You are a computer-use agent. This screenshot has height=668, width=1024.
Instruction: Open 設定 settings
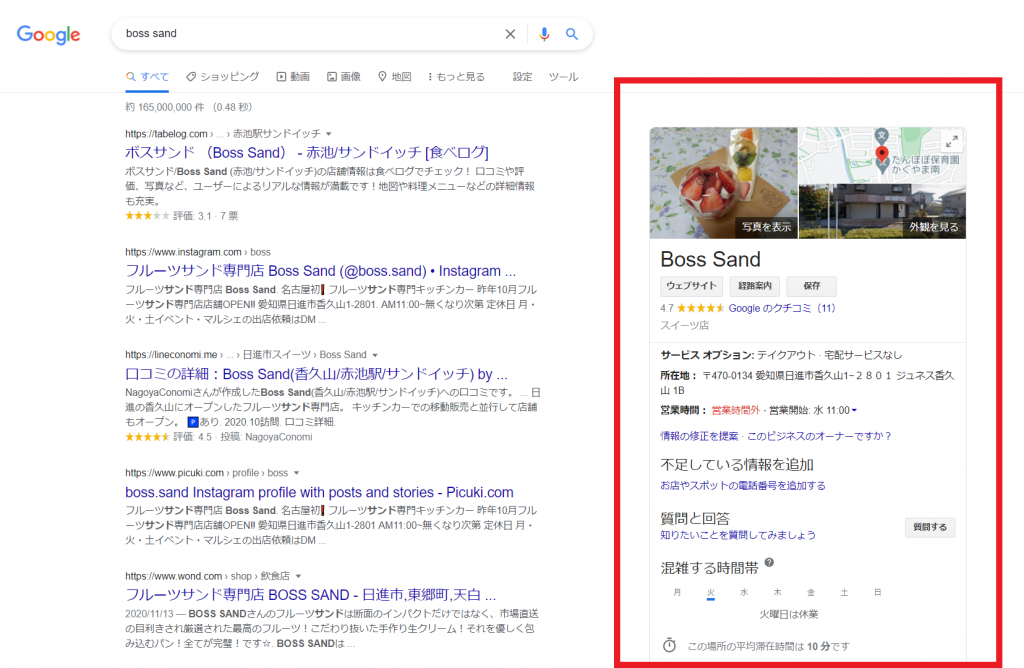tap(522, 77)
